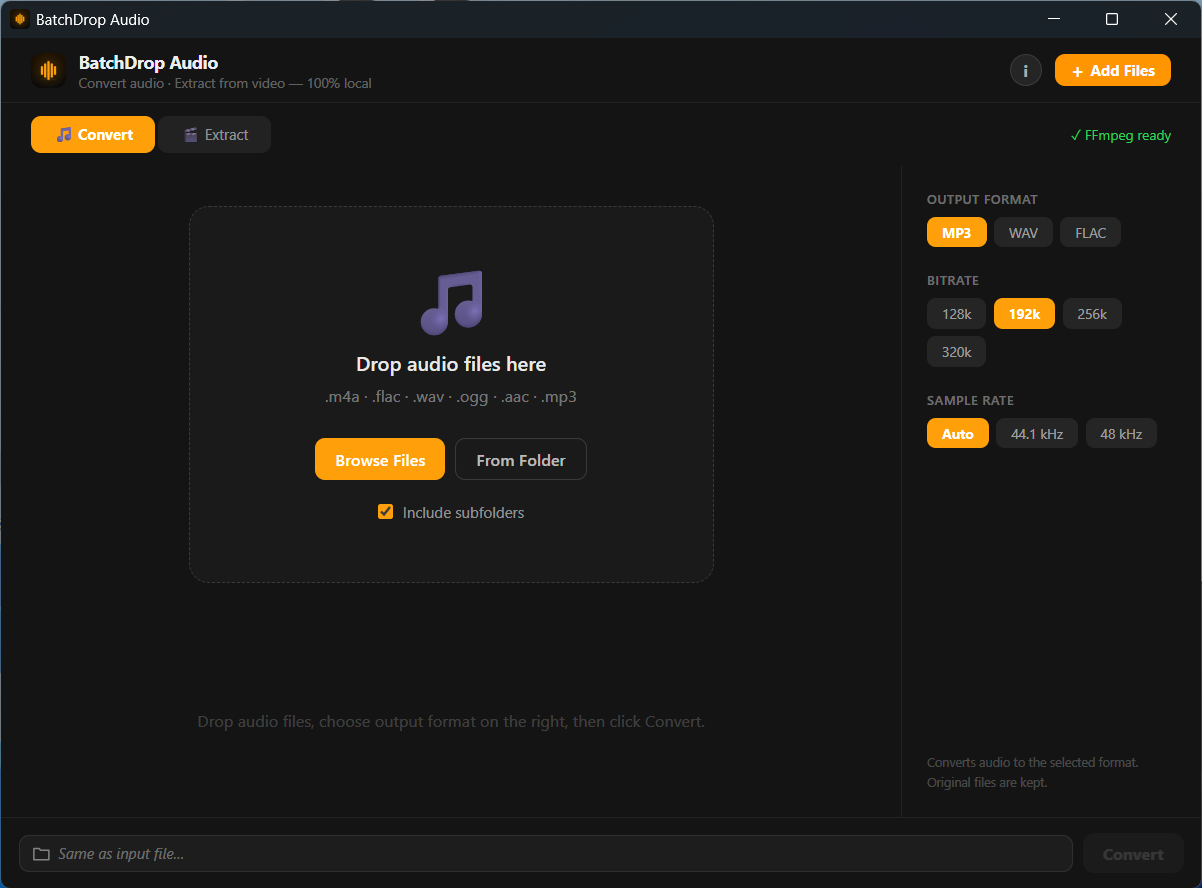Viewport: 1202px width, 888px height.
Task: Select FLAC output format
Action: pyautogui.click(x=1091, y=233)
